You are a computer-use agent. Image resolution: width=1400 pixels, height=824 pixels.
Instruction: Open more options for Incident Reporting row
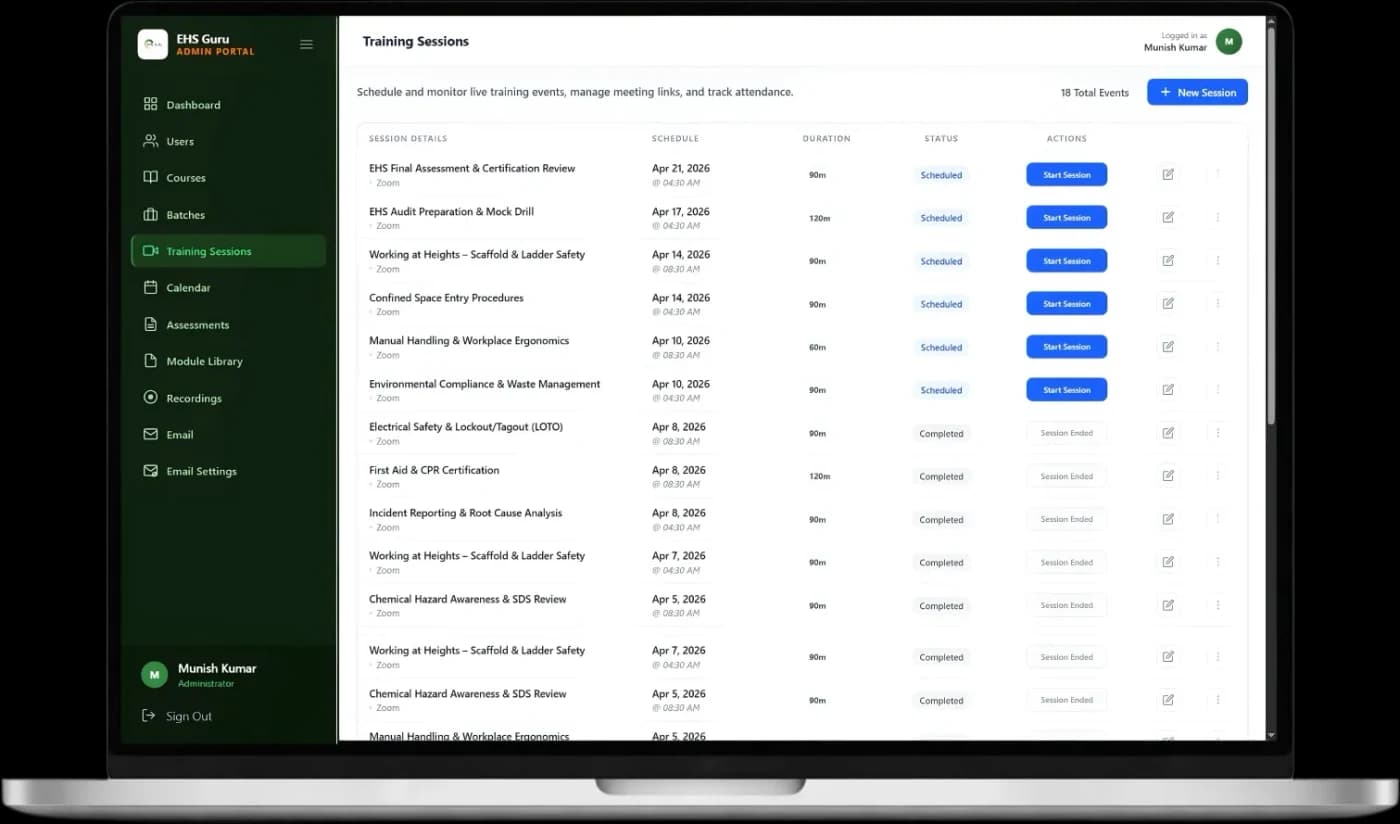point(1218,519)
